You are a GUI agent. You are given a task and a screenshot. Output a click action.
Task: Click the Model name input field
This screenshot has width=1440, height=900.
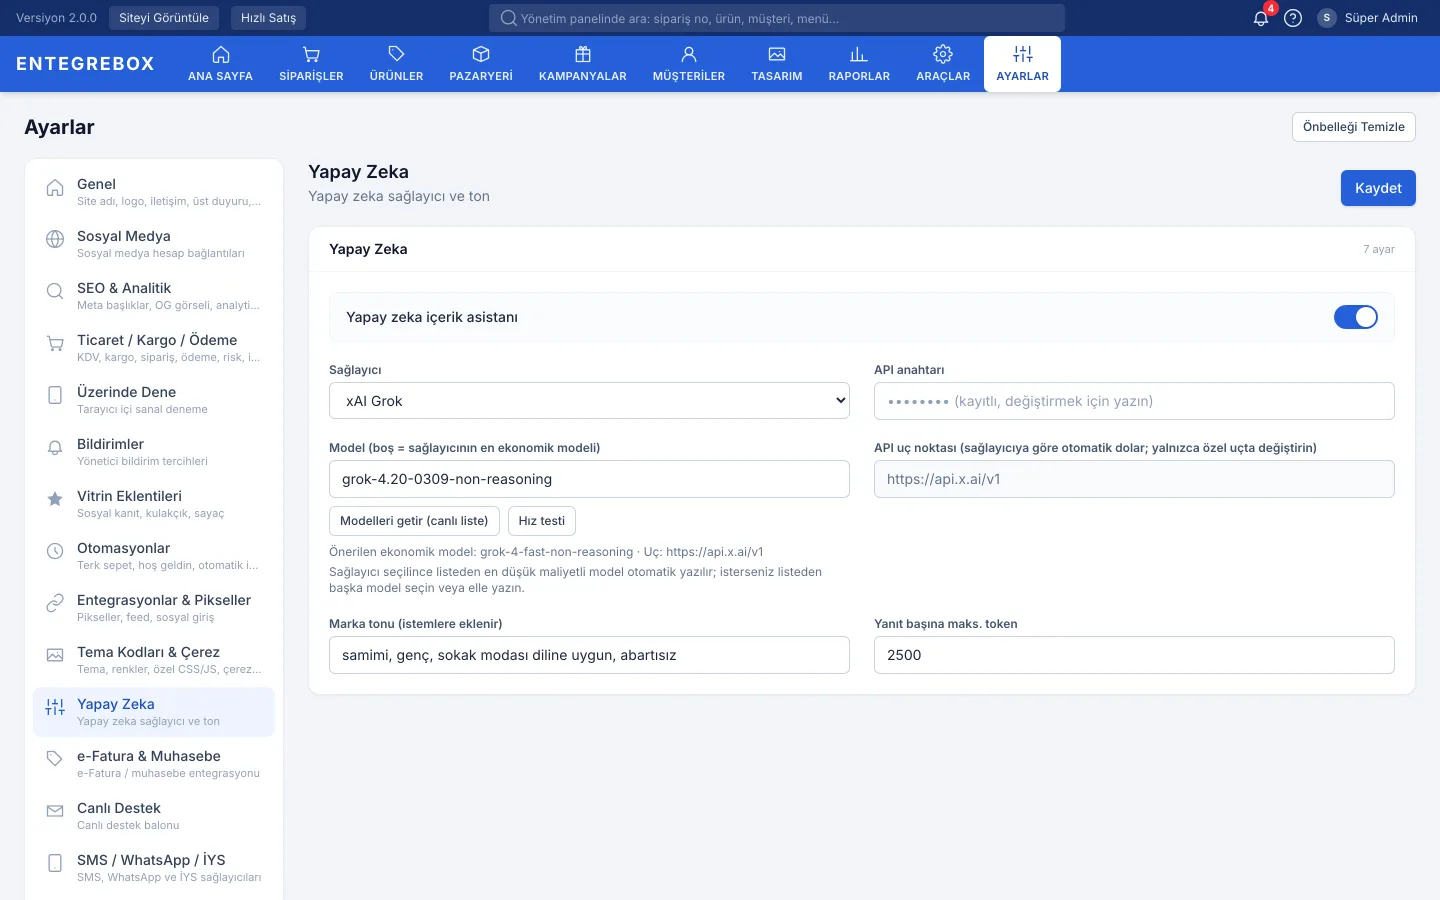[x=589, y=479]
